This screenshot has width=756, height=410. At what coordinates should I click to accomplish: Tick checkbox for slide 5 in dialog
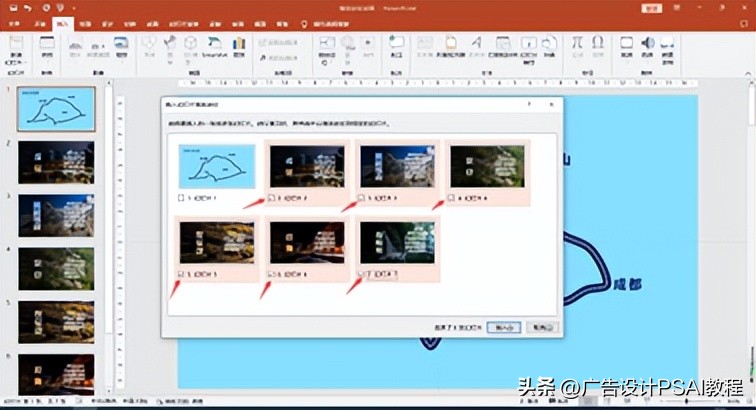click(181, 274)
